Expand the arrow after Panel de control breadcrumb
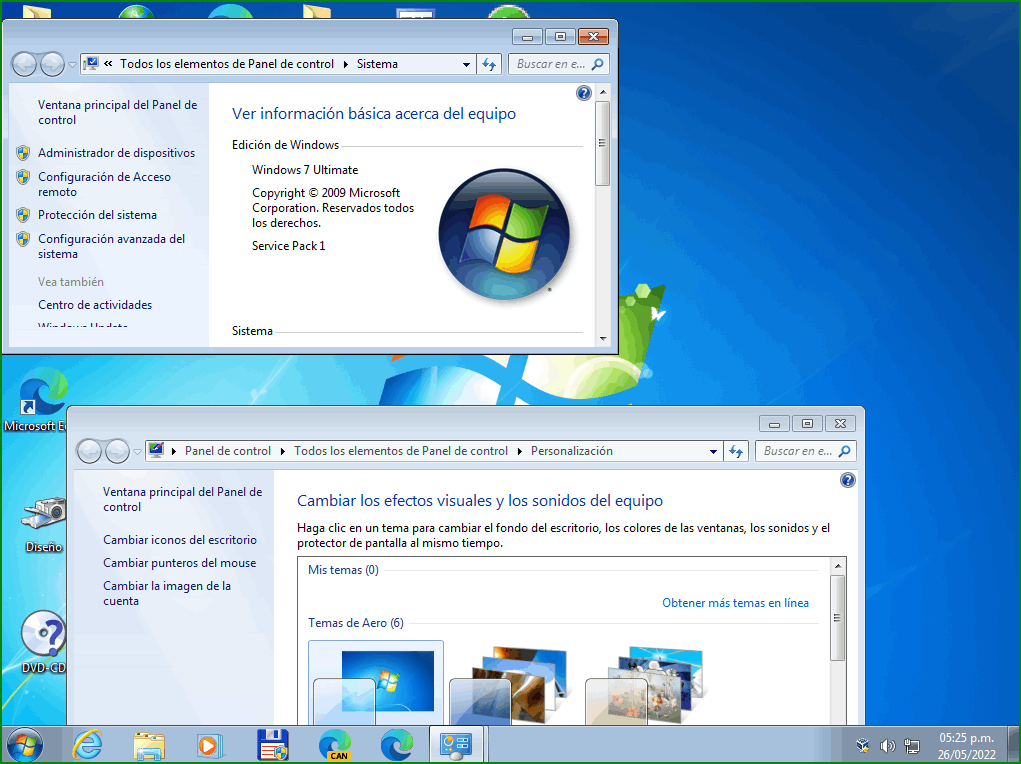The image size is (1021, 764). pos(283,451)
